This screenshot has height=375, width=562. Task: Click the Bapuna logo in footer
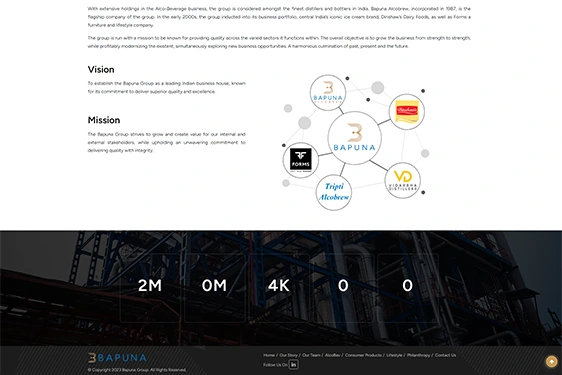coord(117,357)
